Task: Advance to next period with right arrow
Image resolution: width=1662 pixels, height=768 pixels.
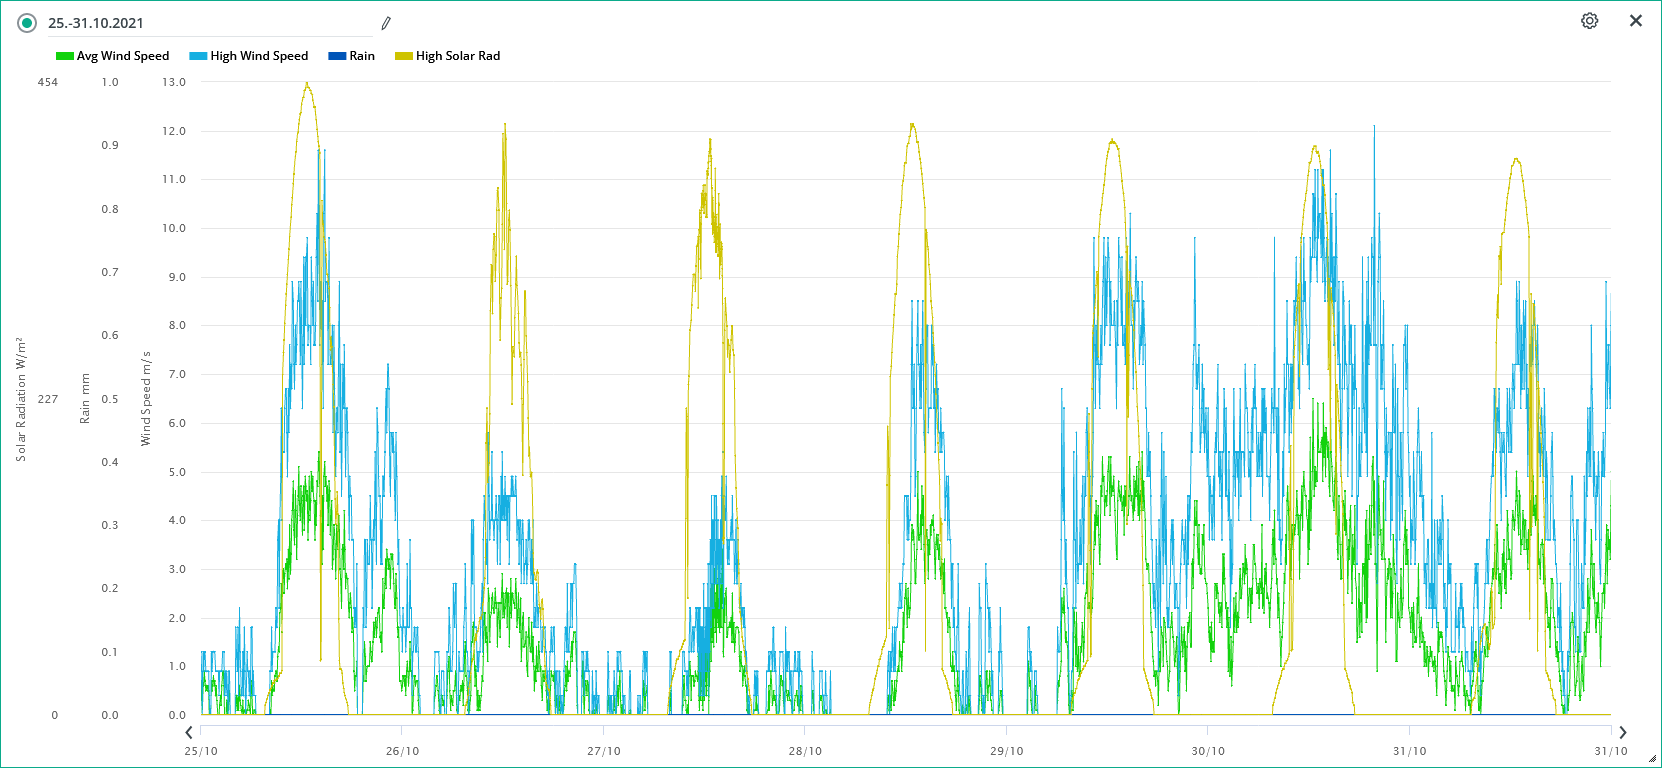Action: point(1622,733)
